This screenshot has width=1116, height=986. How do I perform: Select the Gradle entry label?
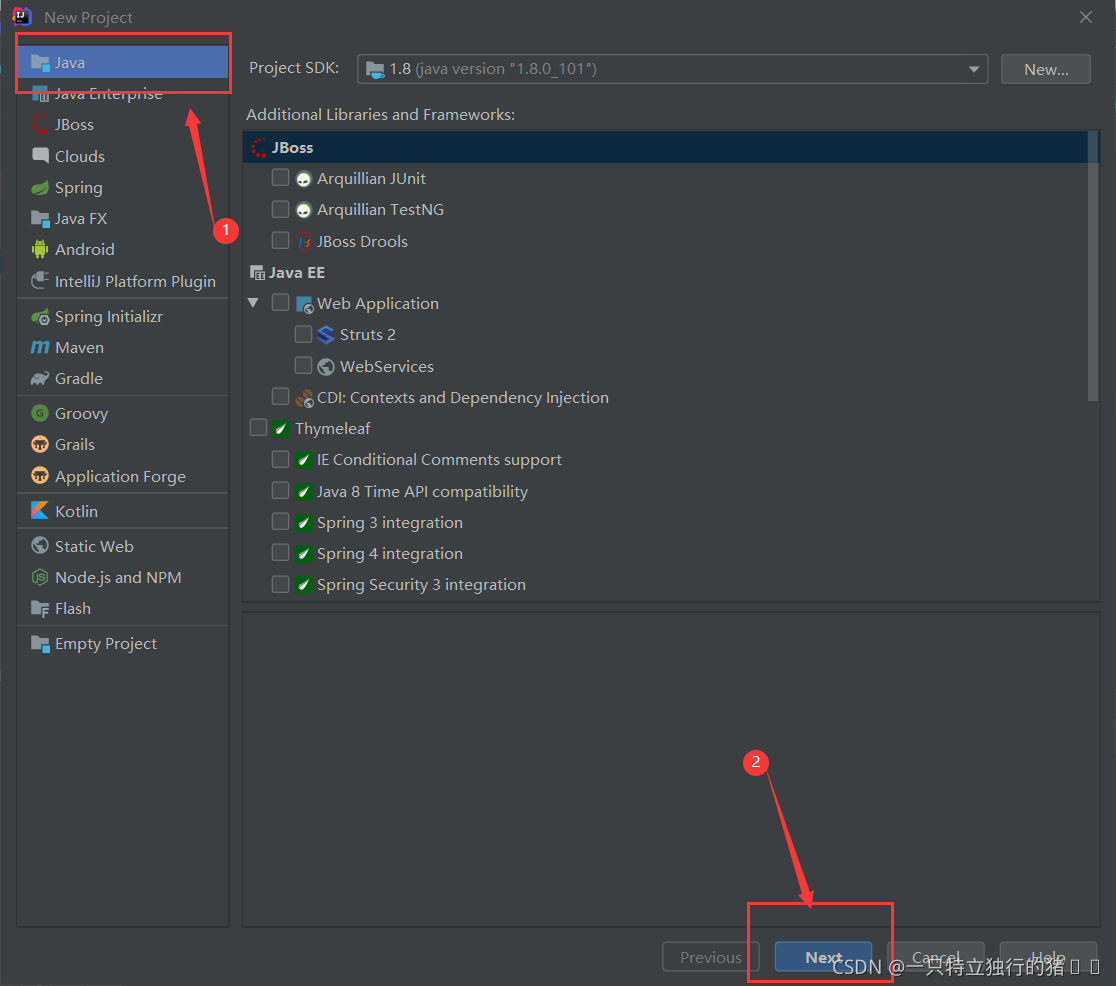79,379
